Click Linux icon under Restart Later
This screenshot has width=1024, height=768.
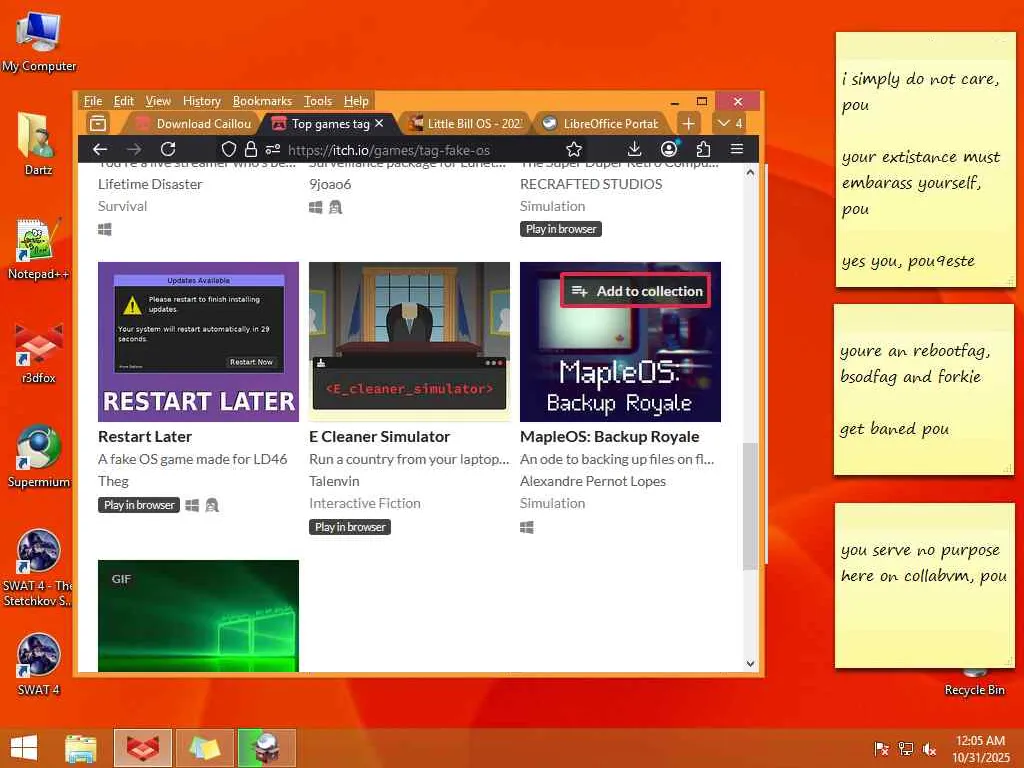[212, 505]
